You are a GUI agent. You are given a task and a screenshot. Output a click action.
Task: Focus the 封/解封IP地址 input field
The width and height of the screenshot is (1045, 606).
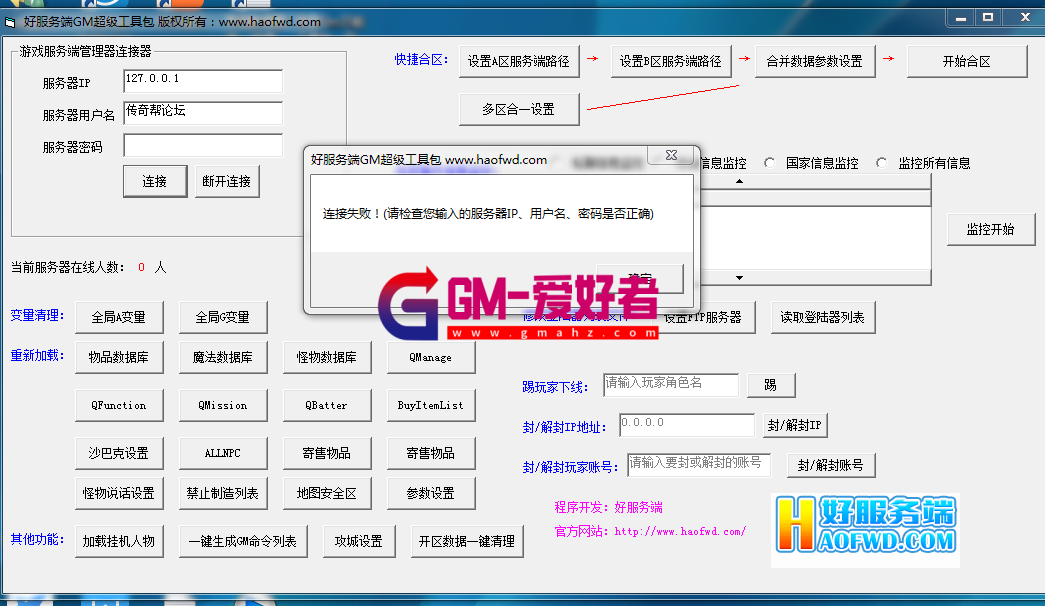pyautogui.click(x=686, y=425)
